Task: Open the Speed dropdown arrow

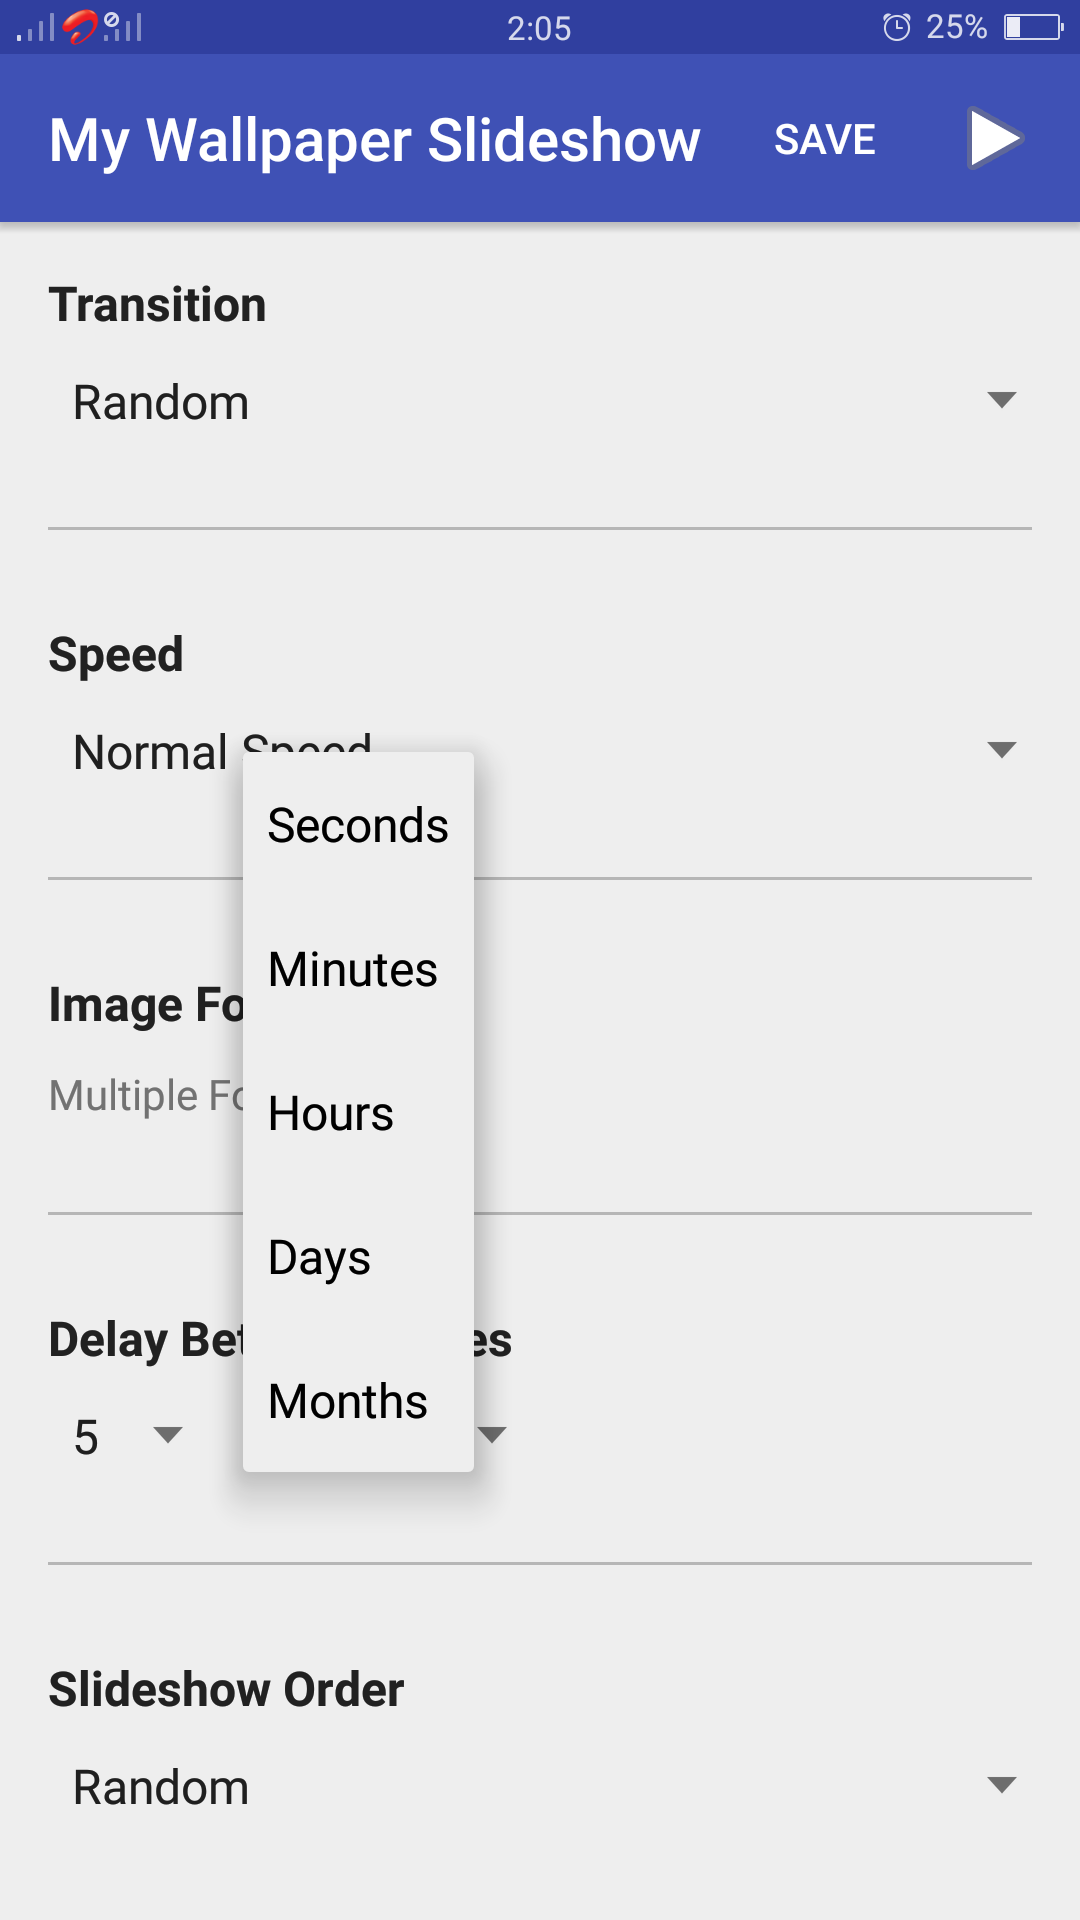Action: click(x=1001, y=750)
